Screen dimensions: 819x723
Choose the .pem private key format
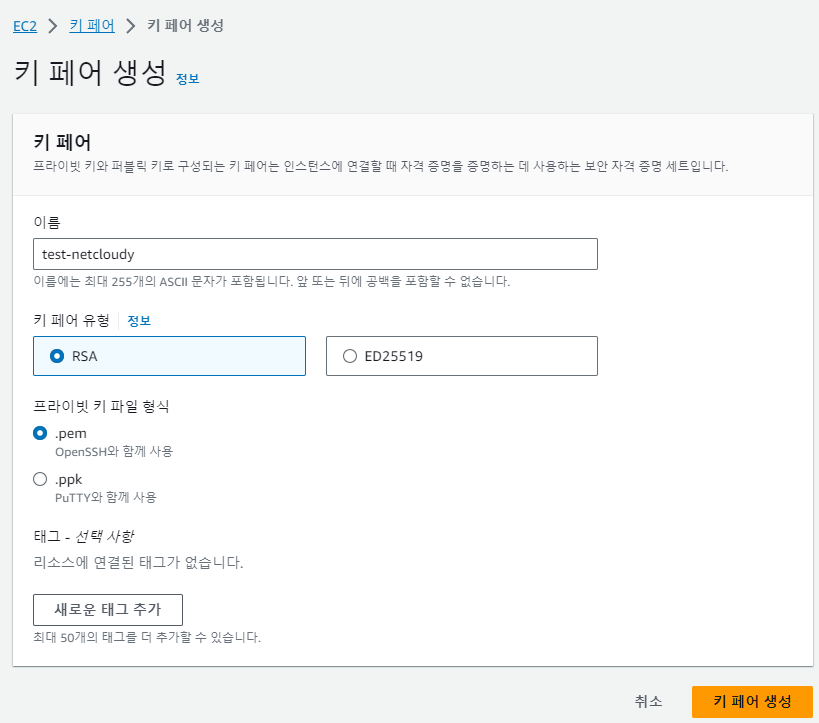(40, 433)
